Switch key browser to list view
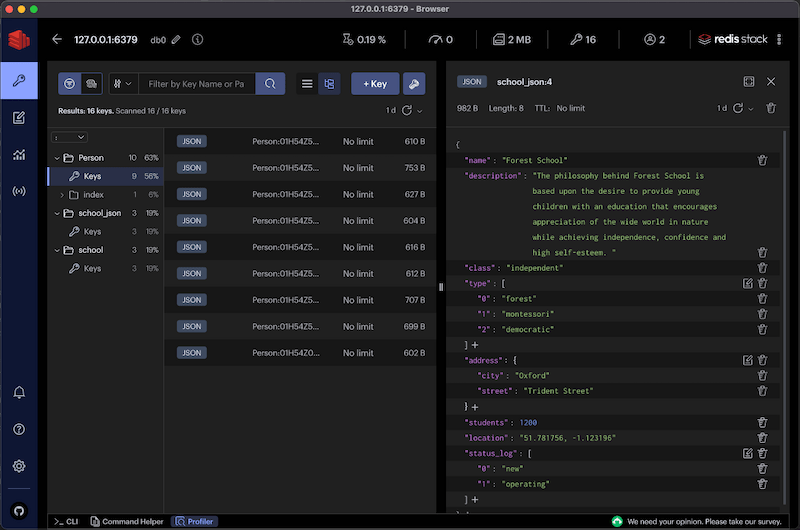The height and width of the screenshot is (530, 800). click(x=308, y=84)
